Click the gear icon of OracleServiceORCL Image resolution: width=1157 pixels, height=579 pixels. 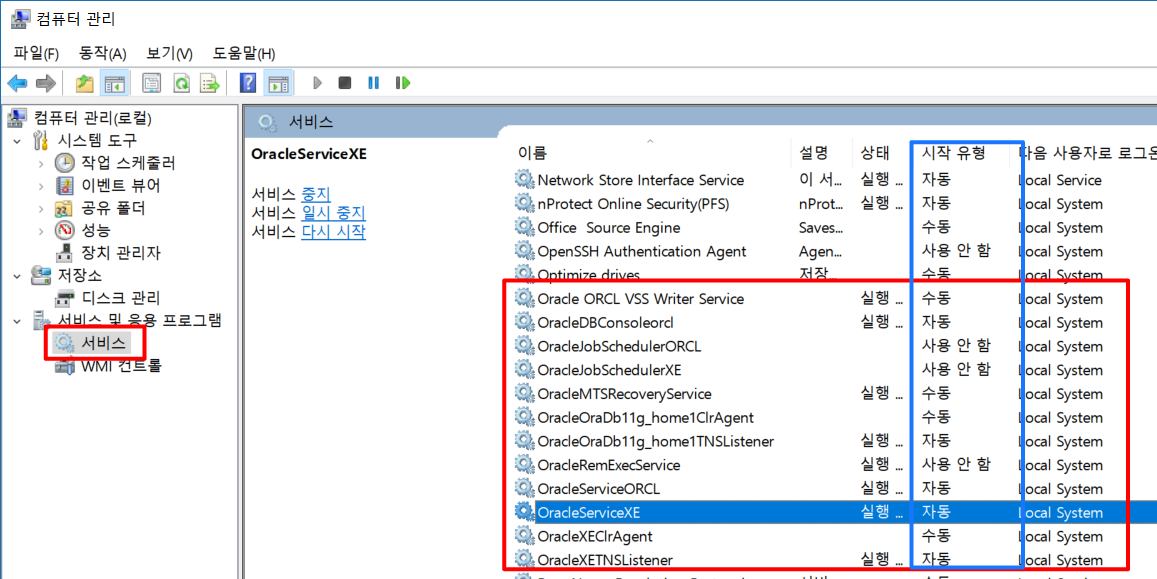pos(524,488)
